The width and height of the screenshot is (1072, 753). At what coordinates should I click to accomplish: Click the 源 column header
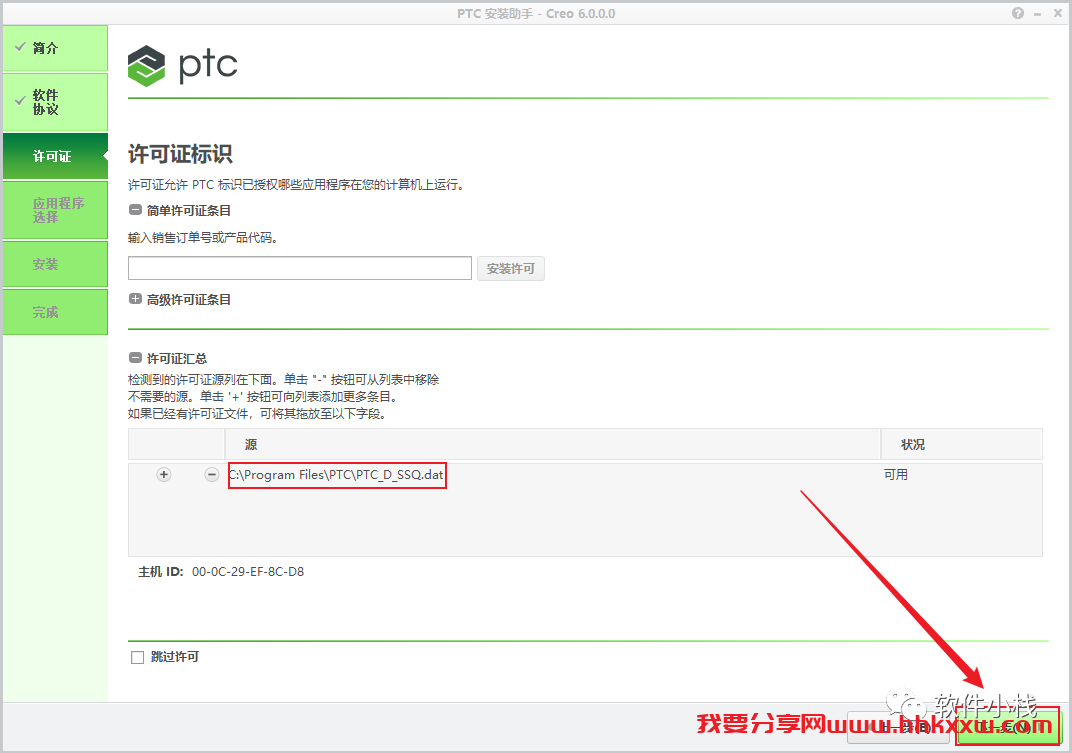(x=552, y=445)
